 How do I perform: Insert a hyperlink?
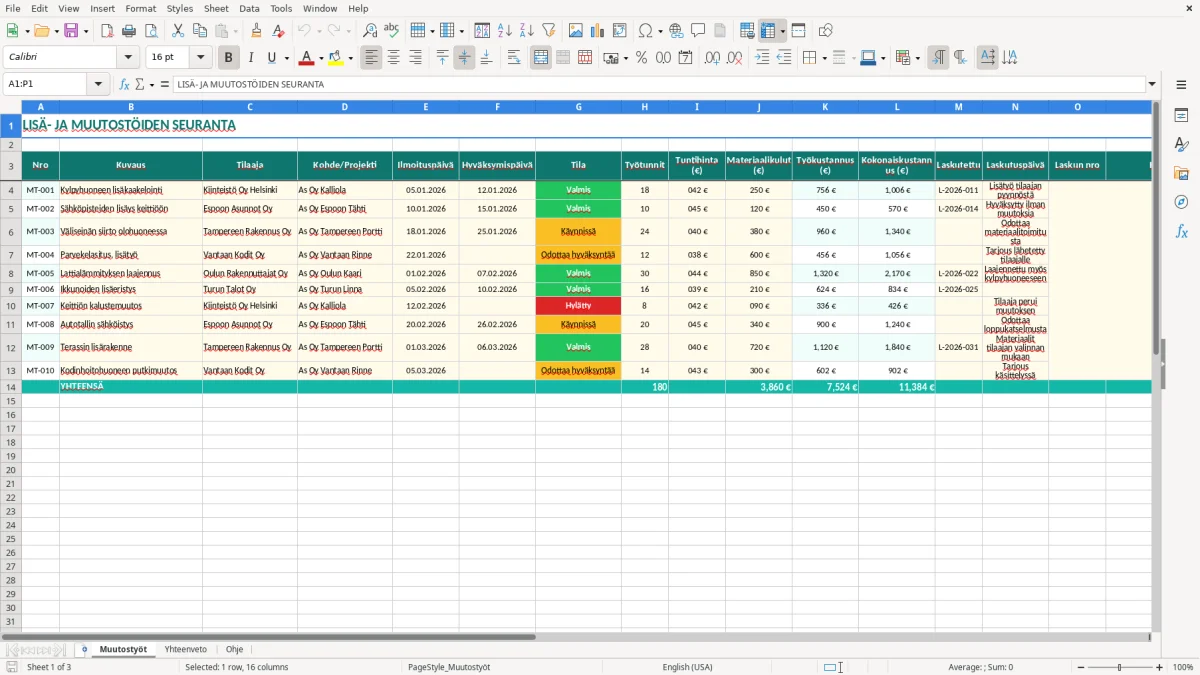[676, 31]
